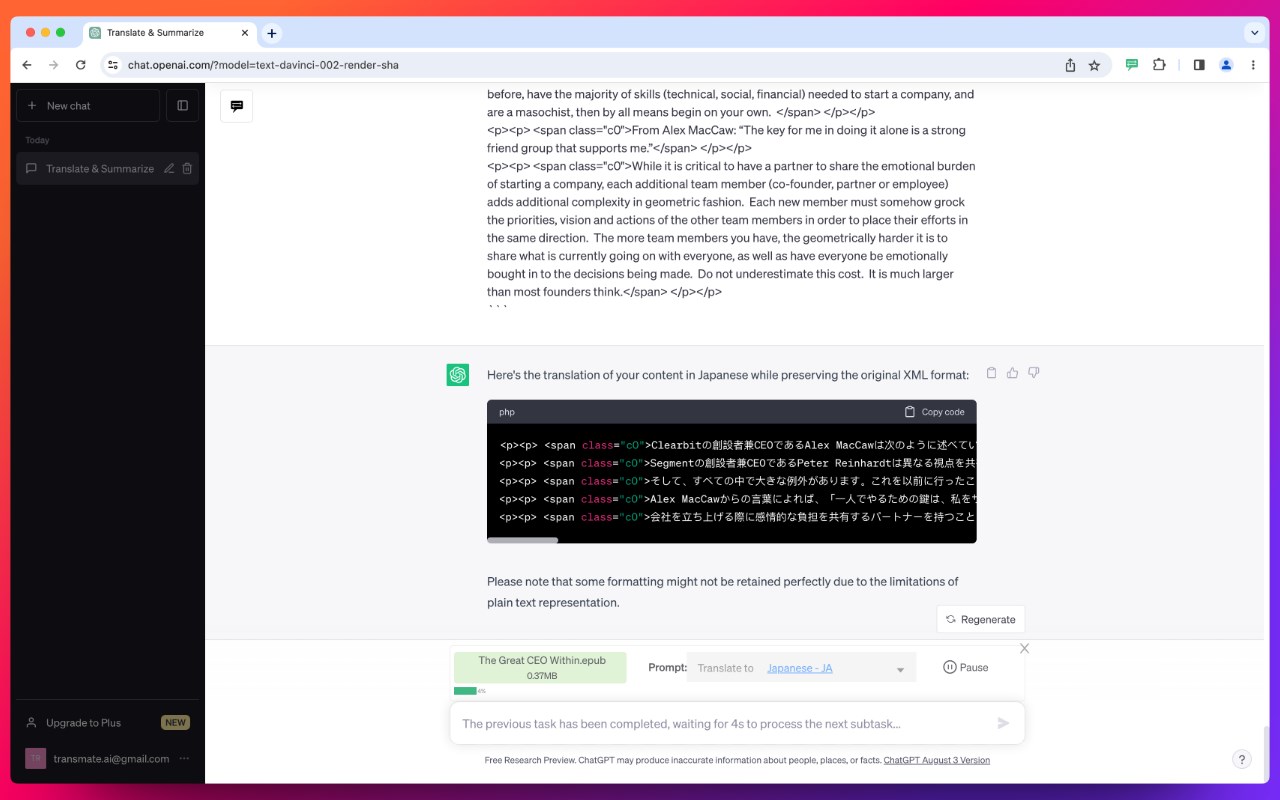Close the Translate & Summarize tab

245,33
